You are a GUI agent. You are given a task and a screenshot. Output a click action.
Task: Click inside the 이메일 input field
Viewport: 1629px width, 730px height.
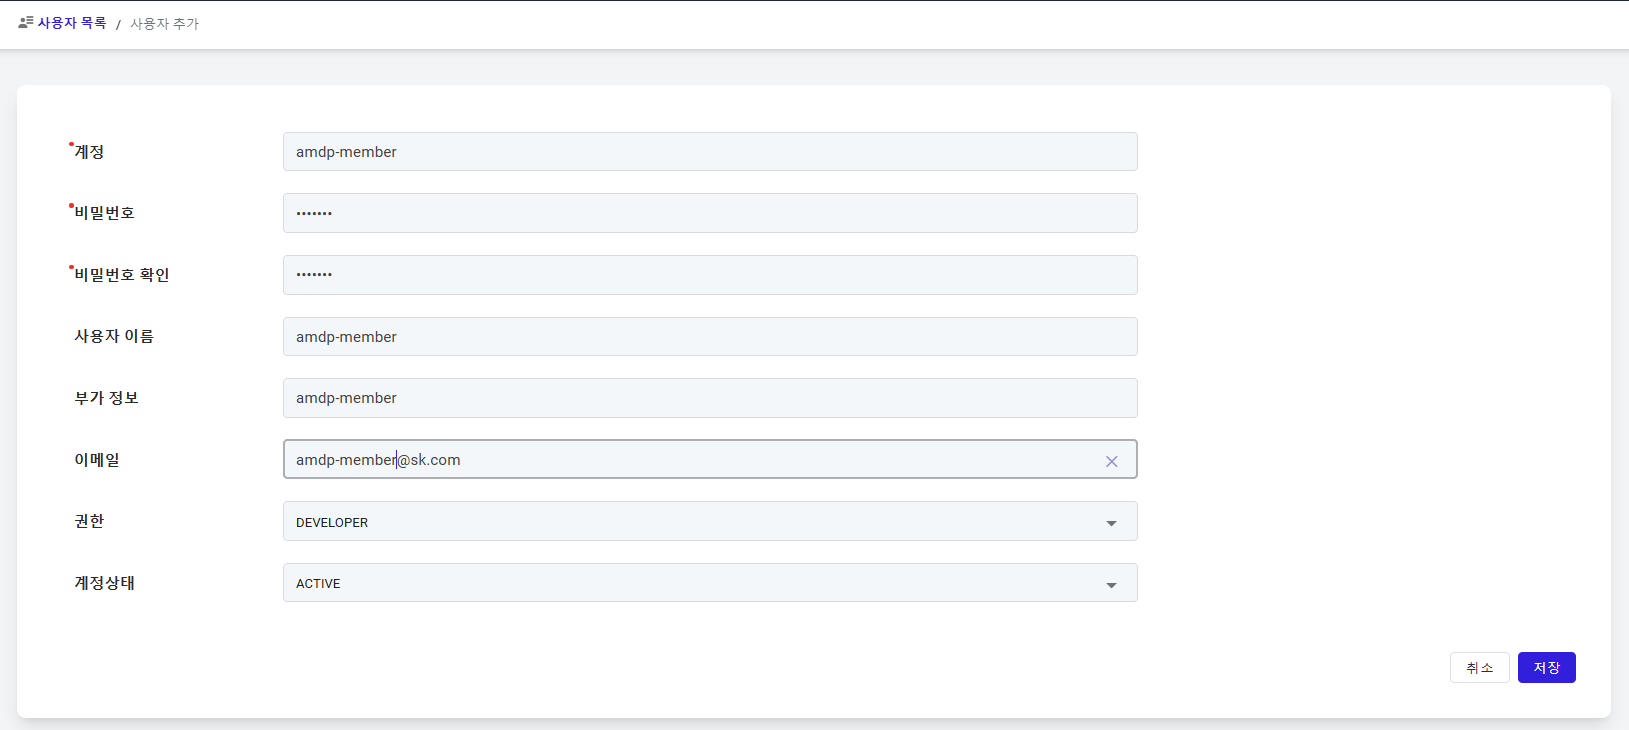click(x=690, y=459)
